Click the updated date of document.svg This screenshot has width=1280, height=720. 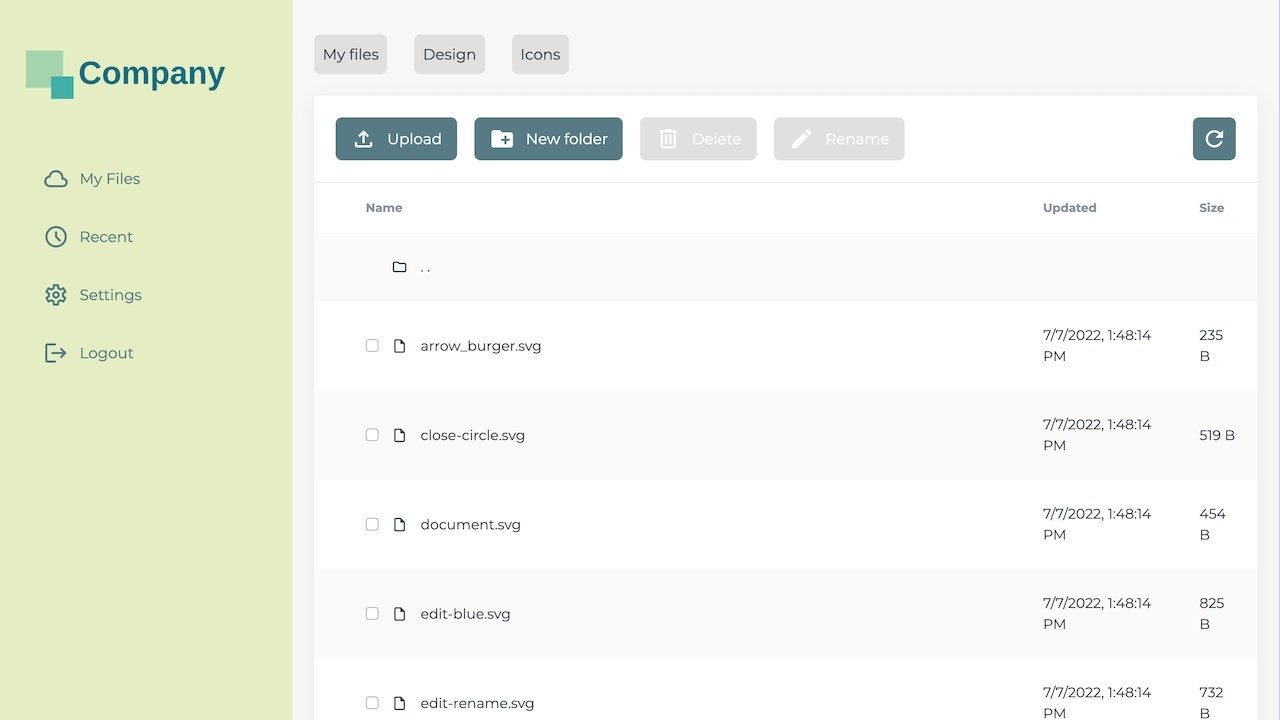point(1097,524)
